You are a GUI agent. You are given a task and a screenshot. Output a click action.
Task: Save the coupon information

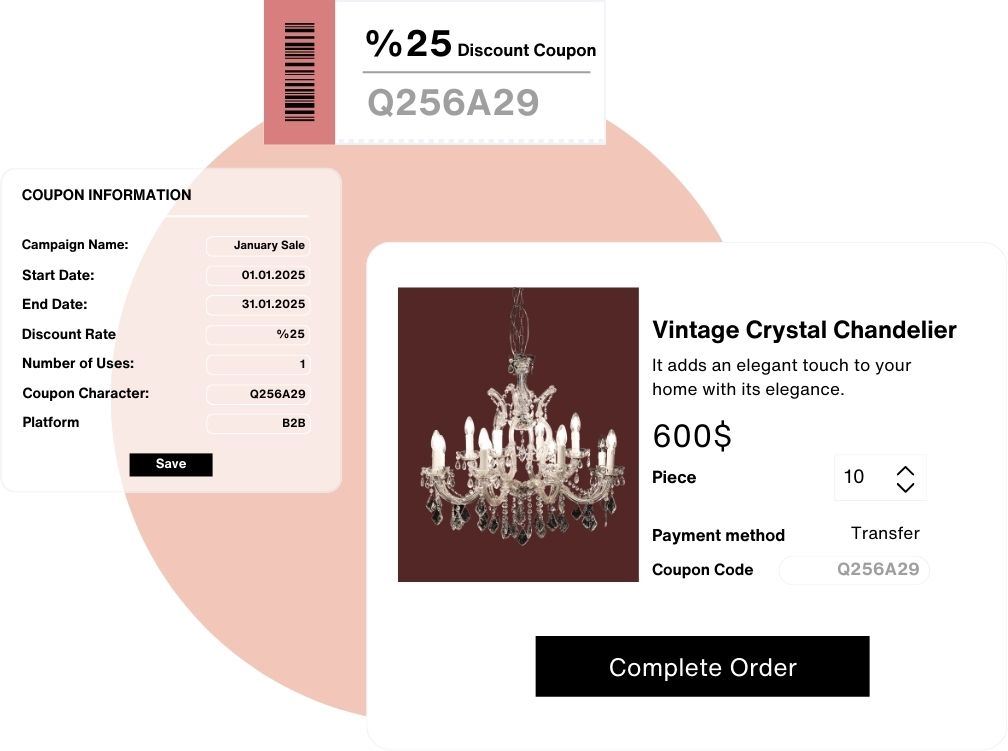click(x=171, y=464)
